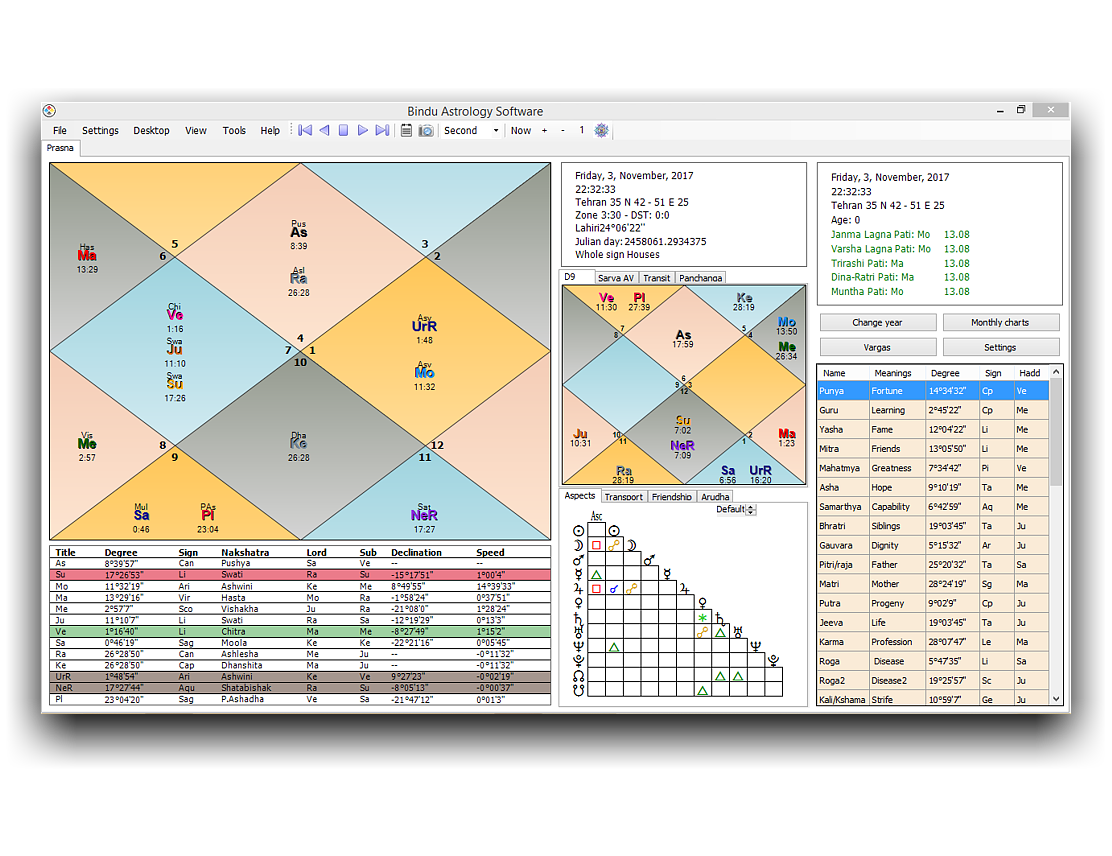Click Pl planet in main chart
Viewport: 1112px width, 856px height.
pyautogui.click(x=208, y=516)
